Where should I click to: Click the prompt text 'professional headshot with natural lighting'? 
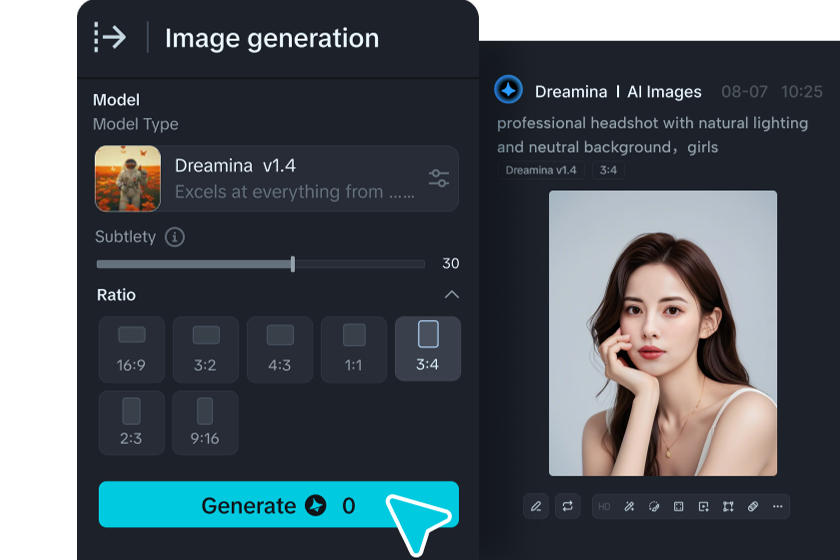pos(652,123)
